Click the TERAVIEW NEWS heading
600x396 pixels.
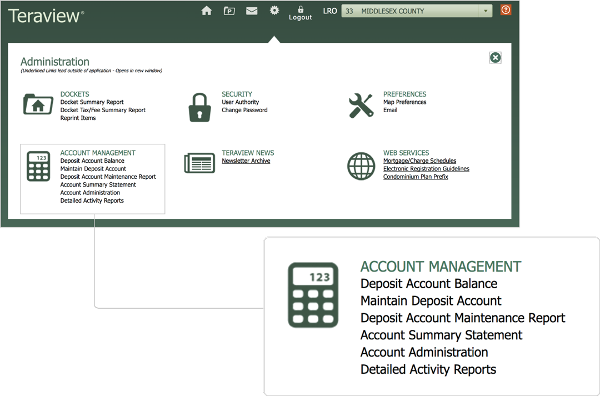pyautogui.click(x=248, y=153)
